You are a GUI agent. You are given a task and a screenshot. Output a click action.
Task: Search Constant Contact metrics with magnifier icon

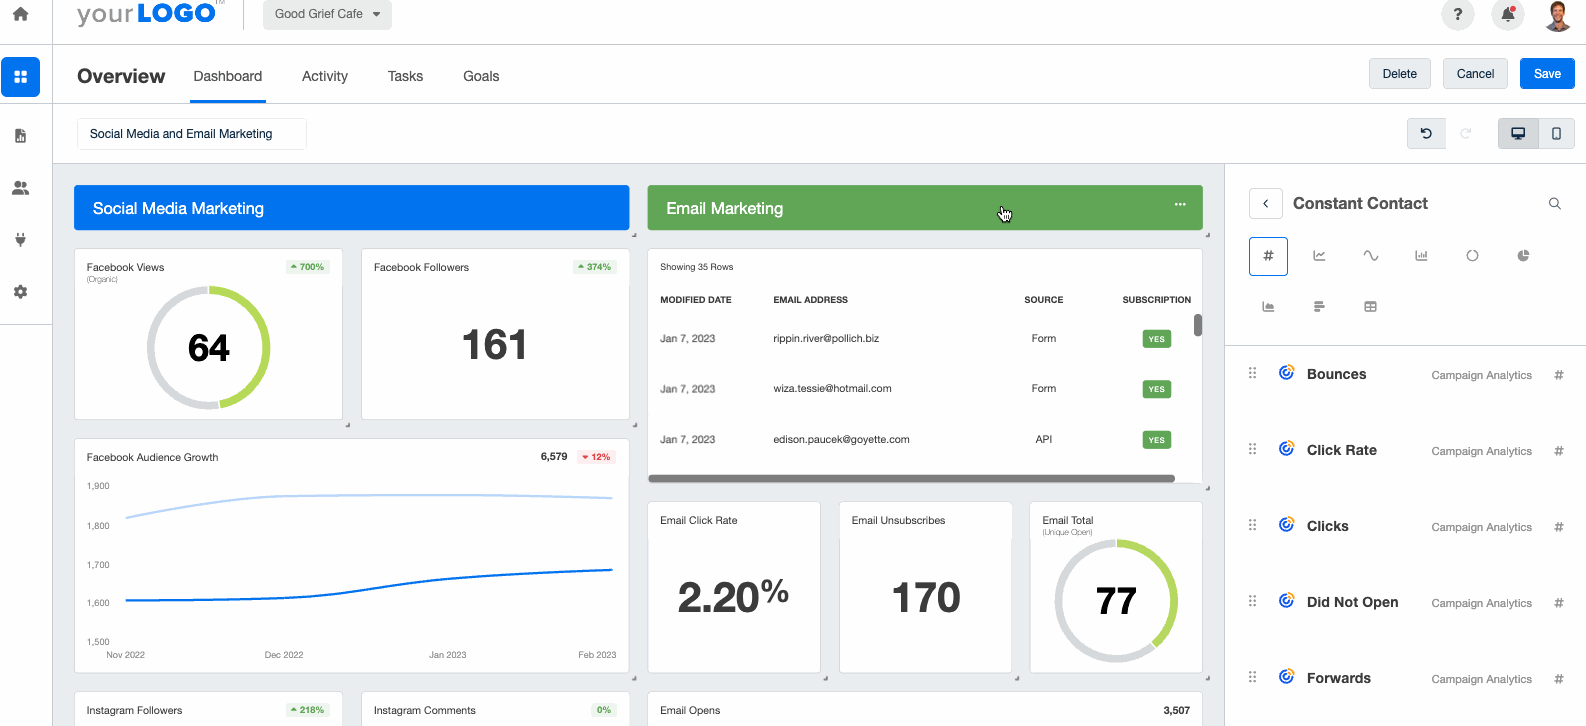tap(1554, 204)
